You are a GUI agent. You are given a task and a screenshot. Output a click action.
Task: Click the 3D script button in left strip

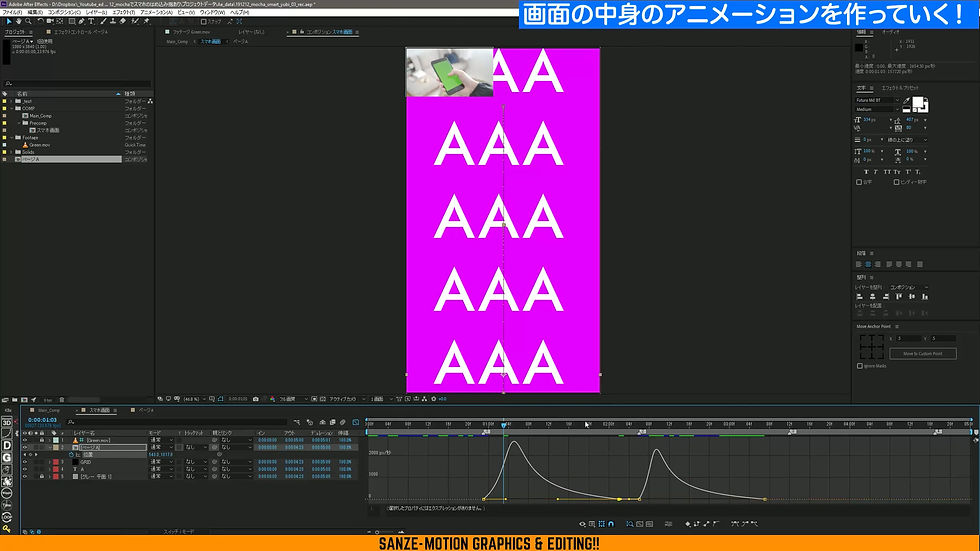(x=7, y=423)
